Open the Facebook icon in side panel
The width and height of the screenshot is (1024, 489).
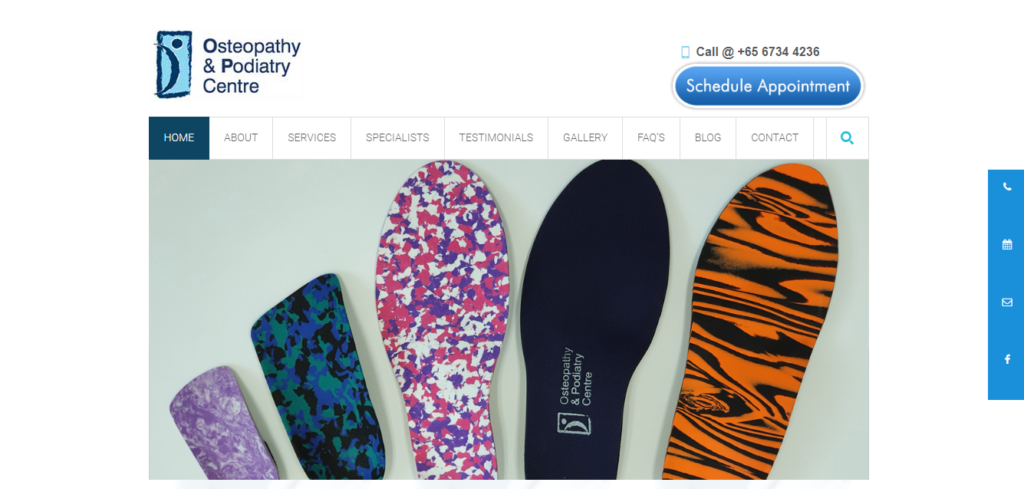[x=1006, y=359]
